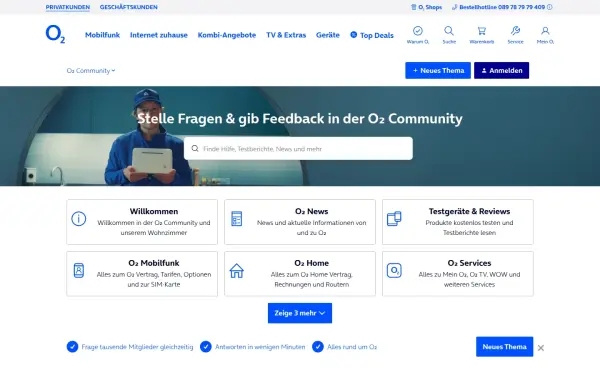This screenshot has height=375, width=600.
Task: Switch to Geschäftskunden tab
Action: [129, 7]
